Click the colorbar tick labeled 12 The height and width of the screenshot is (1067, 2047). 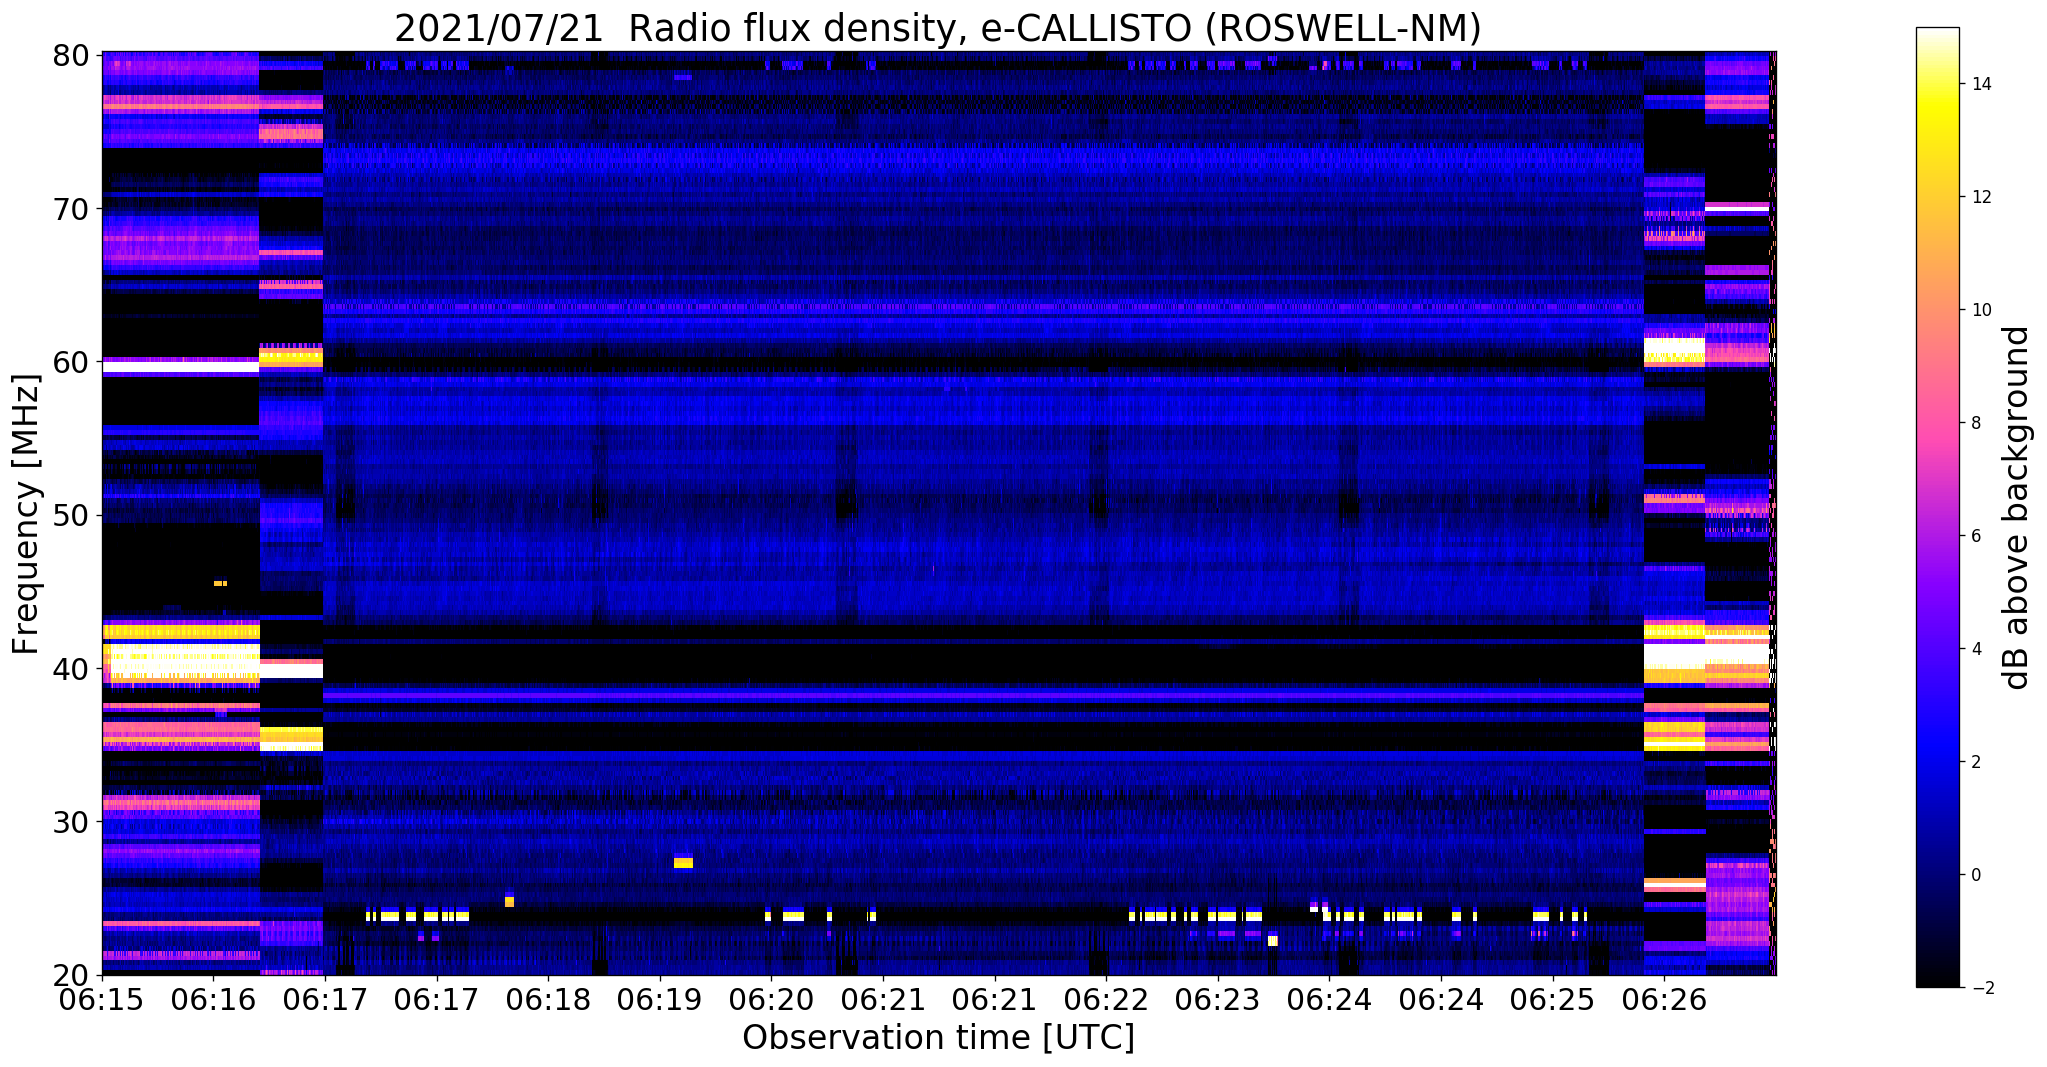click(x=1979, y=197)
